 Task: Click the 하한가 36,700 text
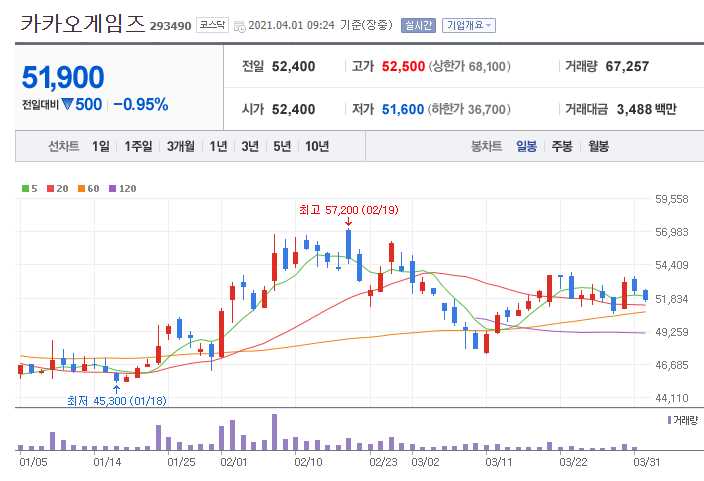click(469, 109)
